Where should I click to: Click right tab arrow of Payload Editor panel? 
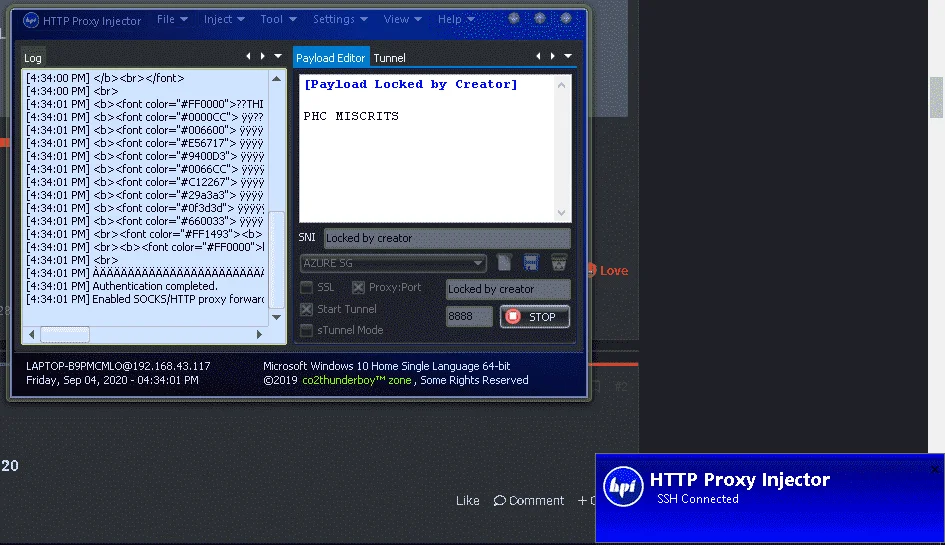coord(553,56)
